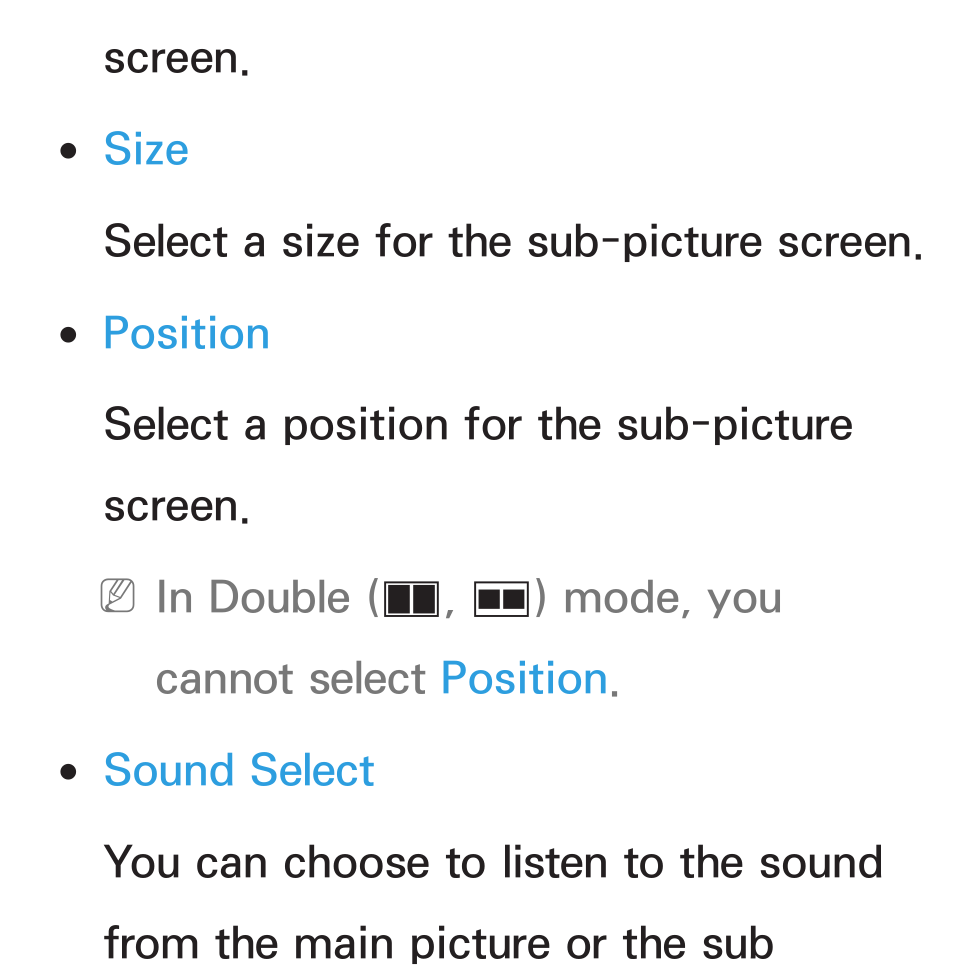Click the 'cannot select' note text
954x977 pixels.
[x=290, y=679]
